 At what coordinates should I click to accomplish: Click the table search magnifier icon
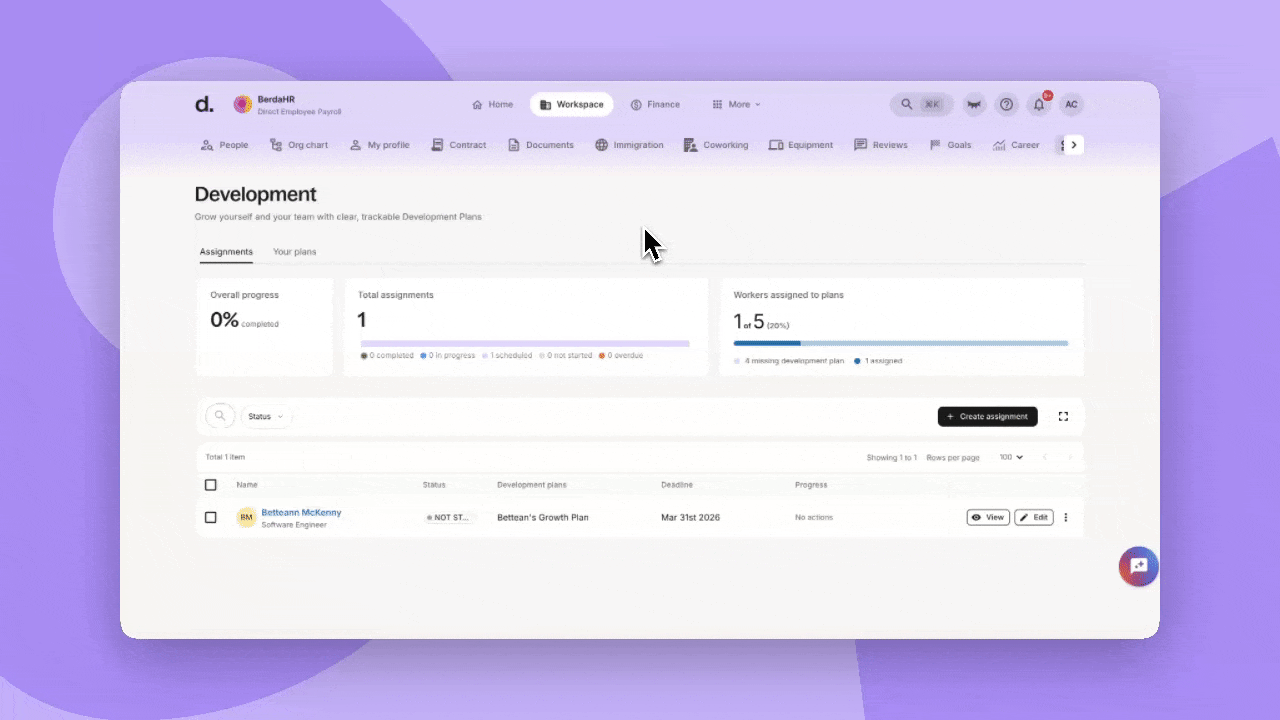tap(220, 416)
